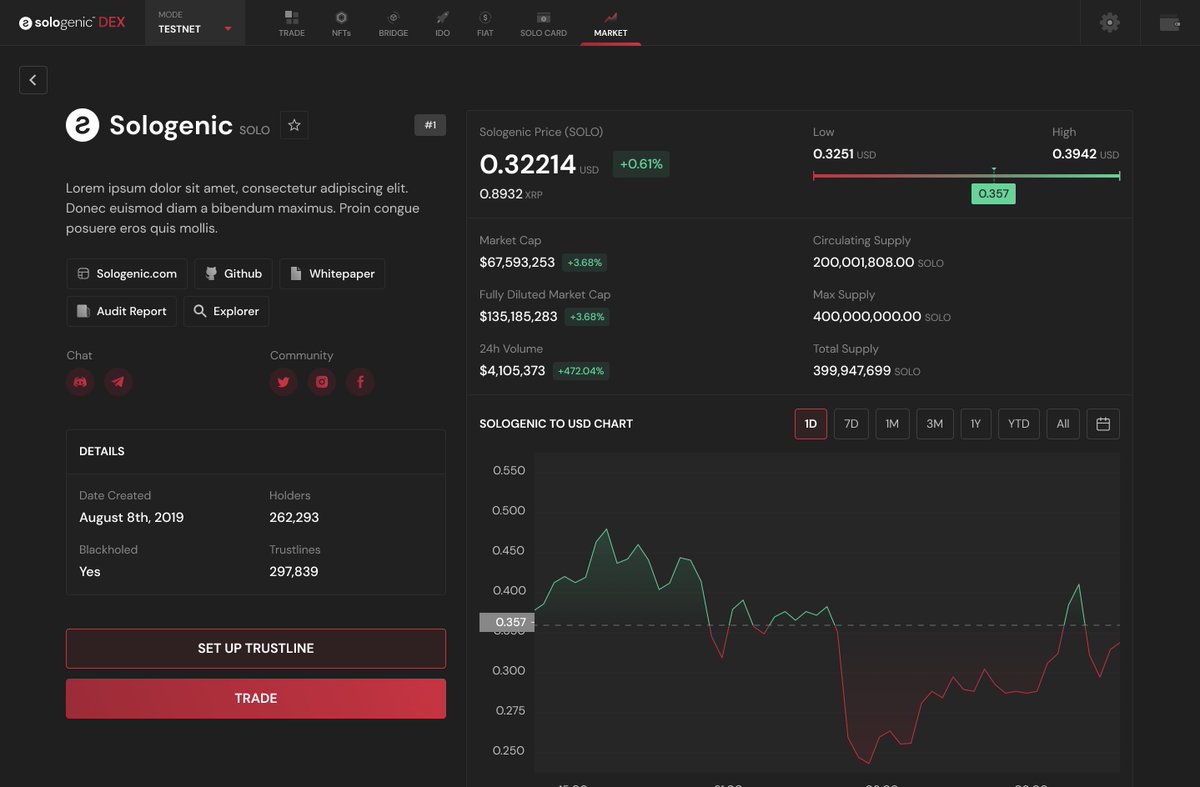Open the Telegram chat icon

119,381
